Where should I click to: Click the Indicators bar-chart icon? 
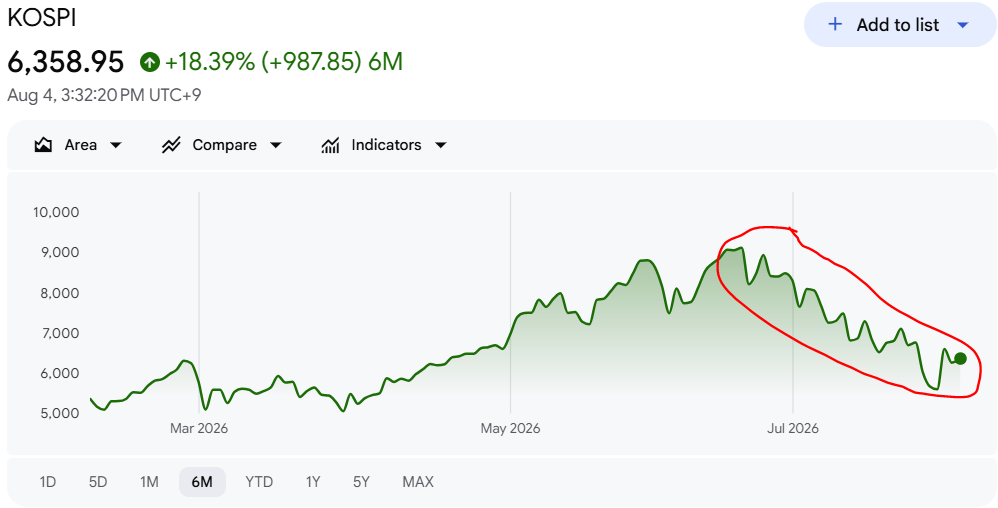pyautogui.click(x=330, y=145)
